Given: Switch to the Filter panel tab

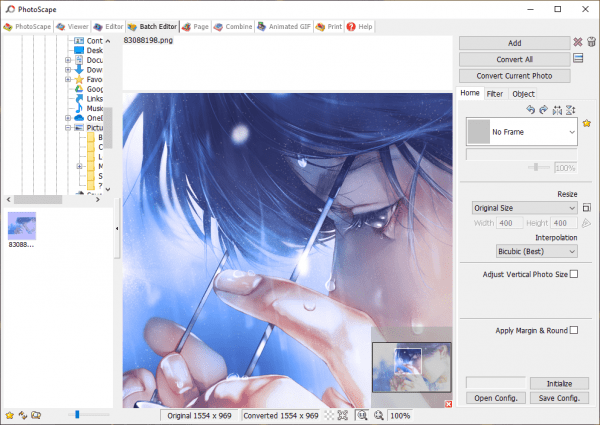Looking at the screenshot, I should [495, 94].
